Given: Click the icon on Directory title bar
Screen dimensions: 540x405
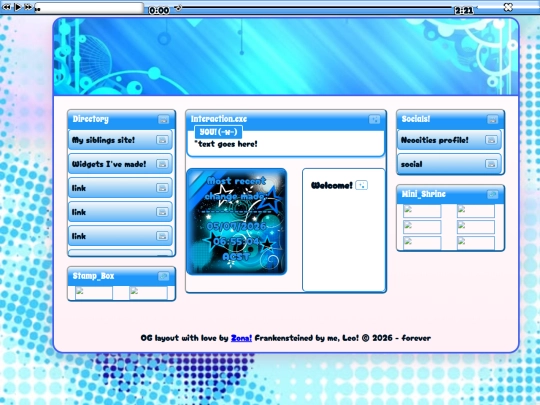Looking at the screenshot, I should (164, 120).
